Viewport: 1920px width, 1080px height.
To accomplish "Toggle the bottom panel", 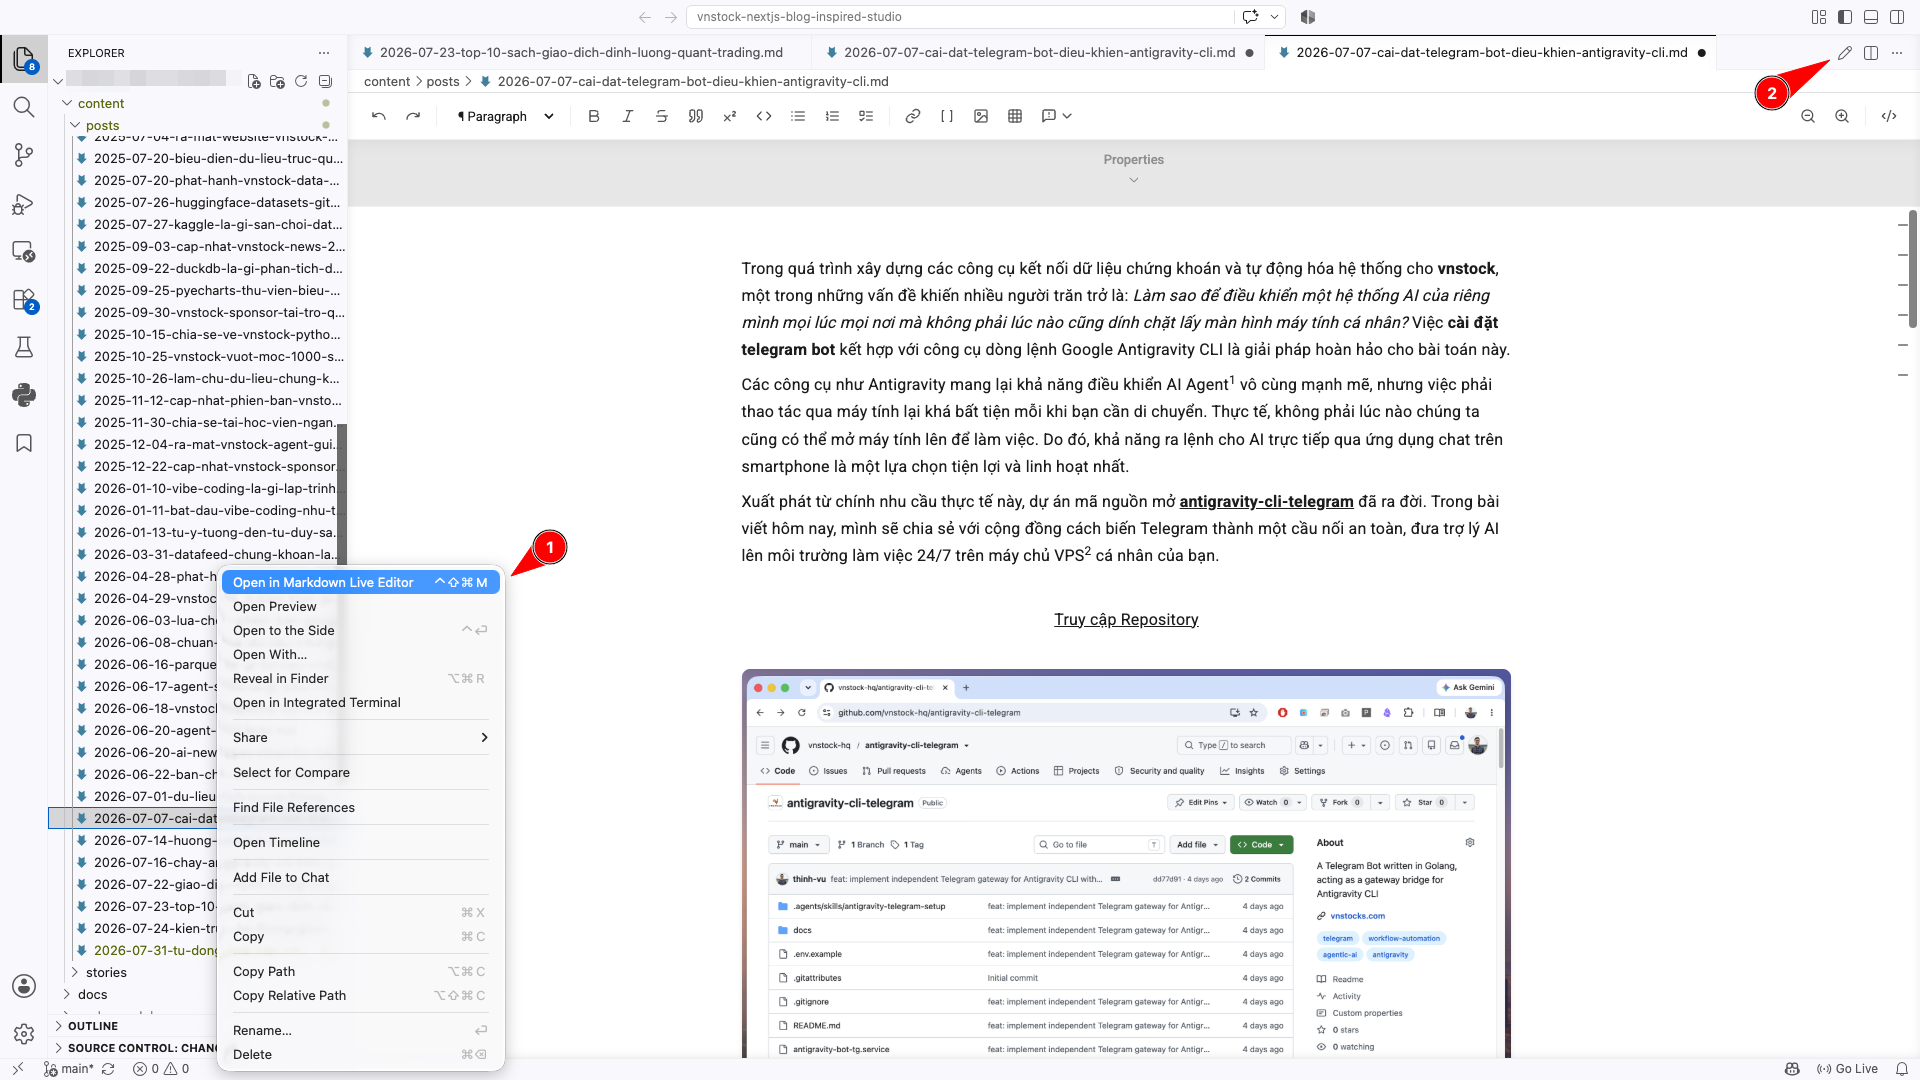I will 1871,17.
